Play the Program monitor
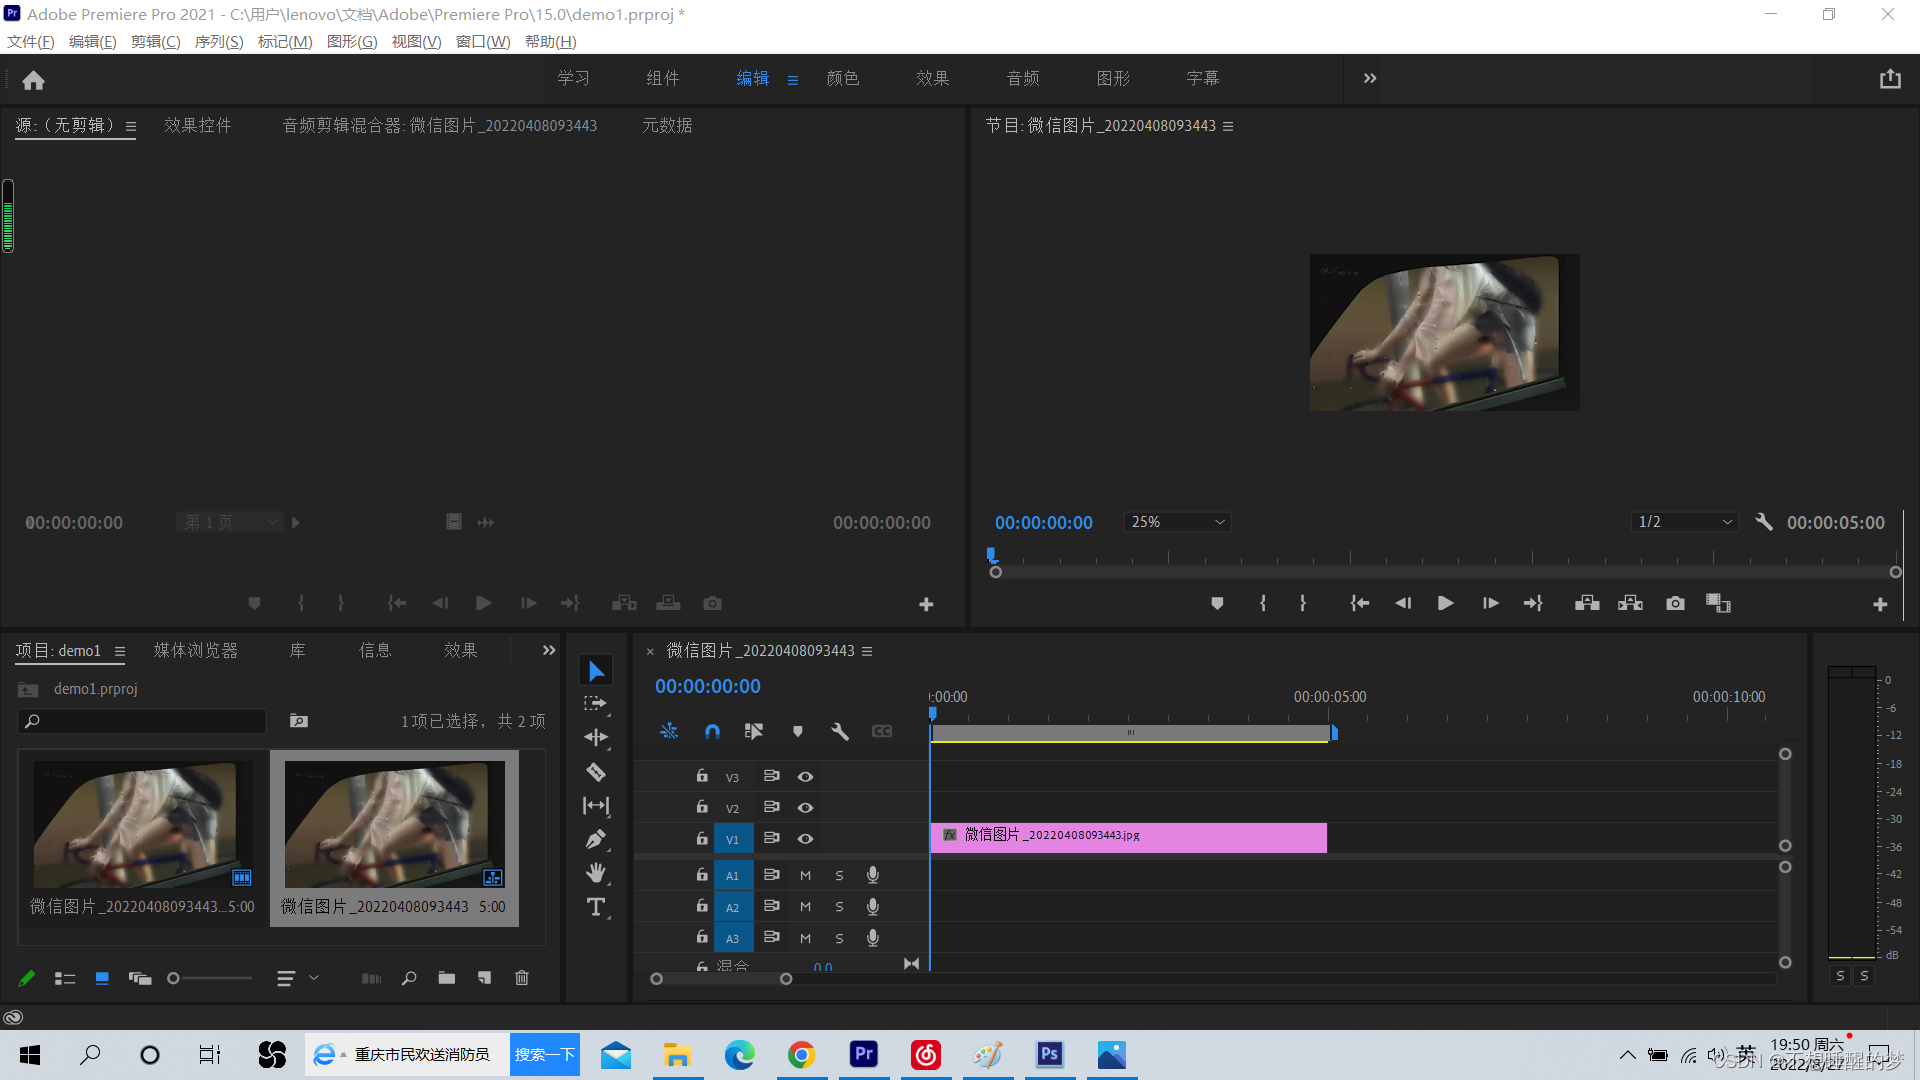 click(x=1445, y=603)
